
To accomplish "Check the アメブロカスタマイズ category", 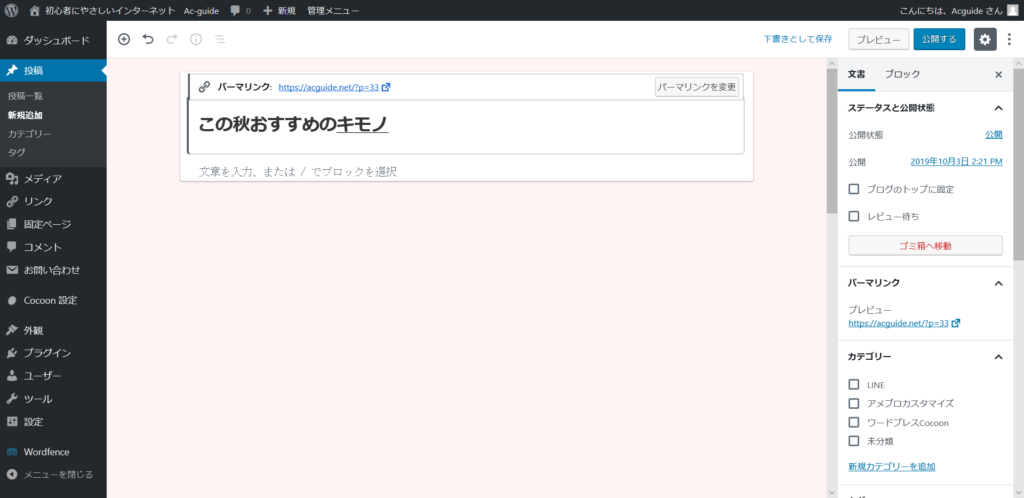I will pyautogui.click(x=854, y=403).
